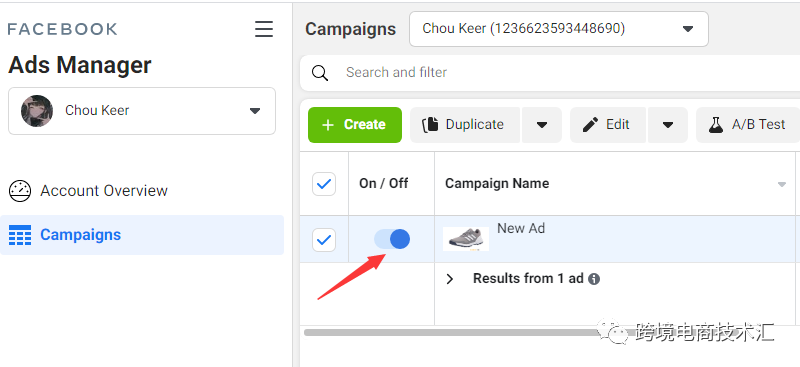This screenshot has width=800, height=367.
Task: Toggle the New Ad campaign switch off
Action: click(392, 239)
